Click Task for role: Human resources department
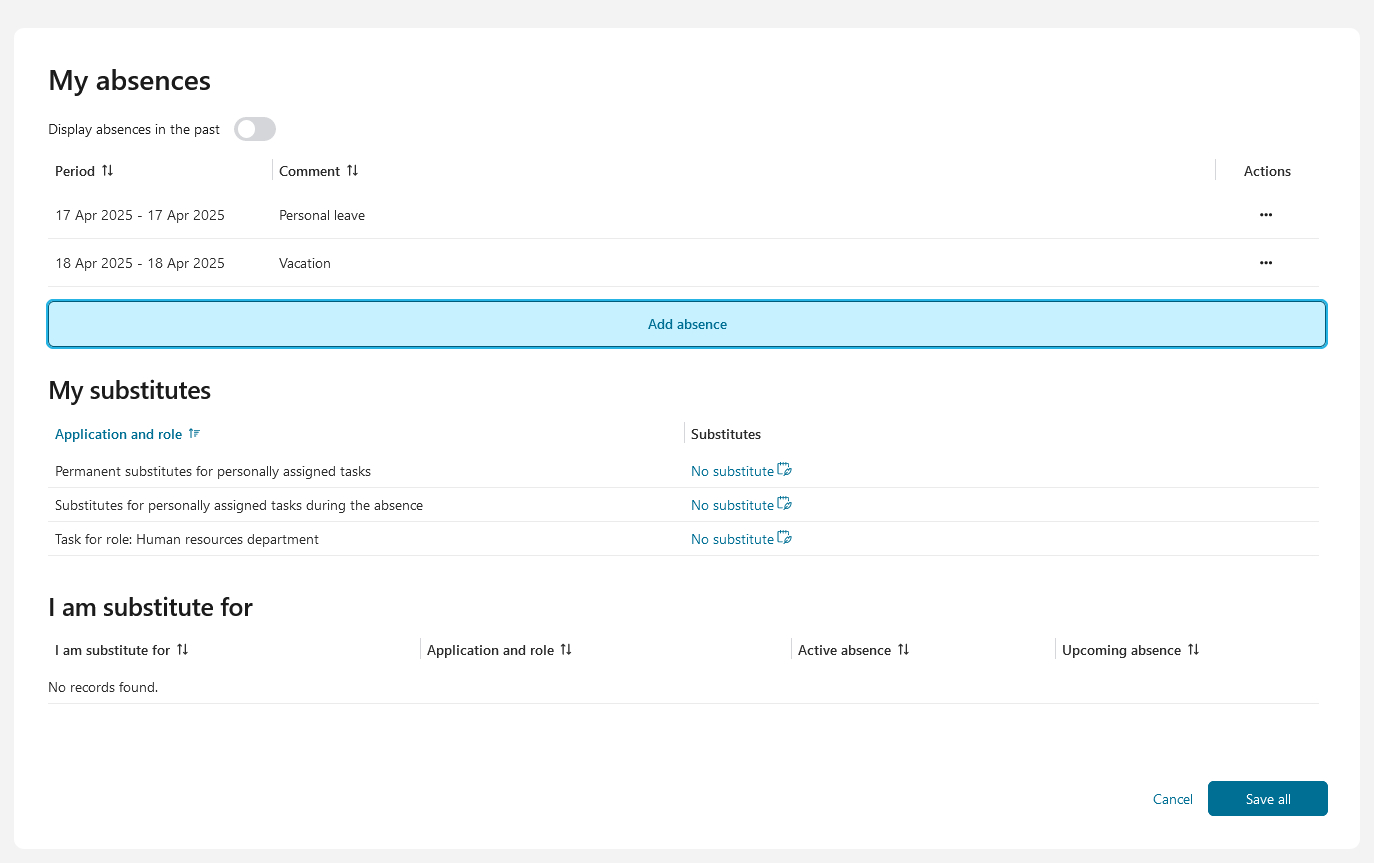The width and height of the screenshot is (1374, 863). tap(187, 539)
